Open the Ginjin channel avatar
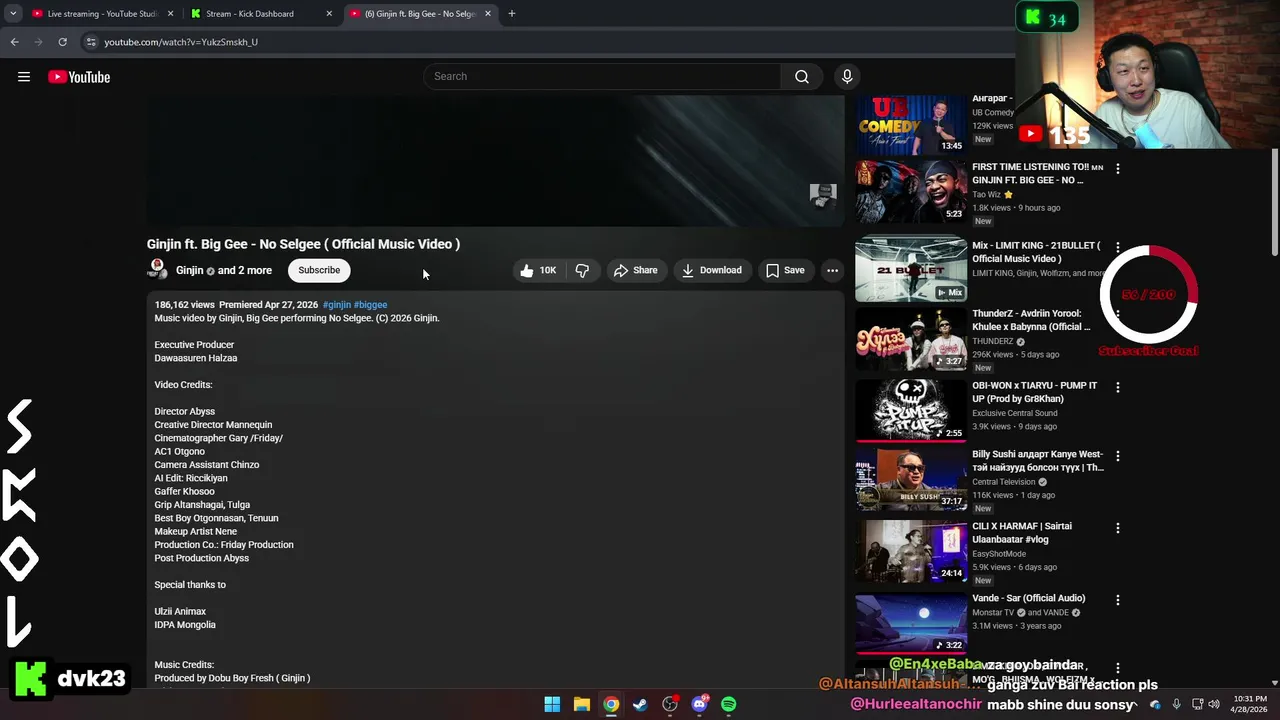Viewport: 1280px width, 720px height. pyautogui.click(x=157, y=270)
